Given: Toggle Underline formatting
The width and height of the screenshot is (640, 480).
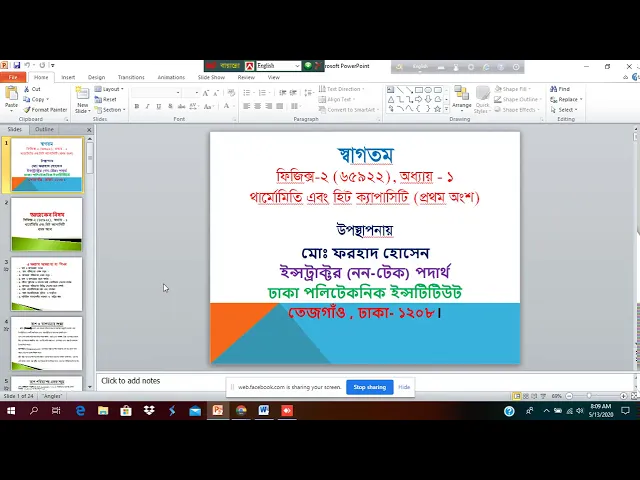Looking at the screenshot, I should pyautogui.click(x=159, y=107).
